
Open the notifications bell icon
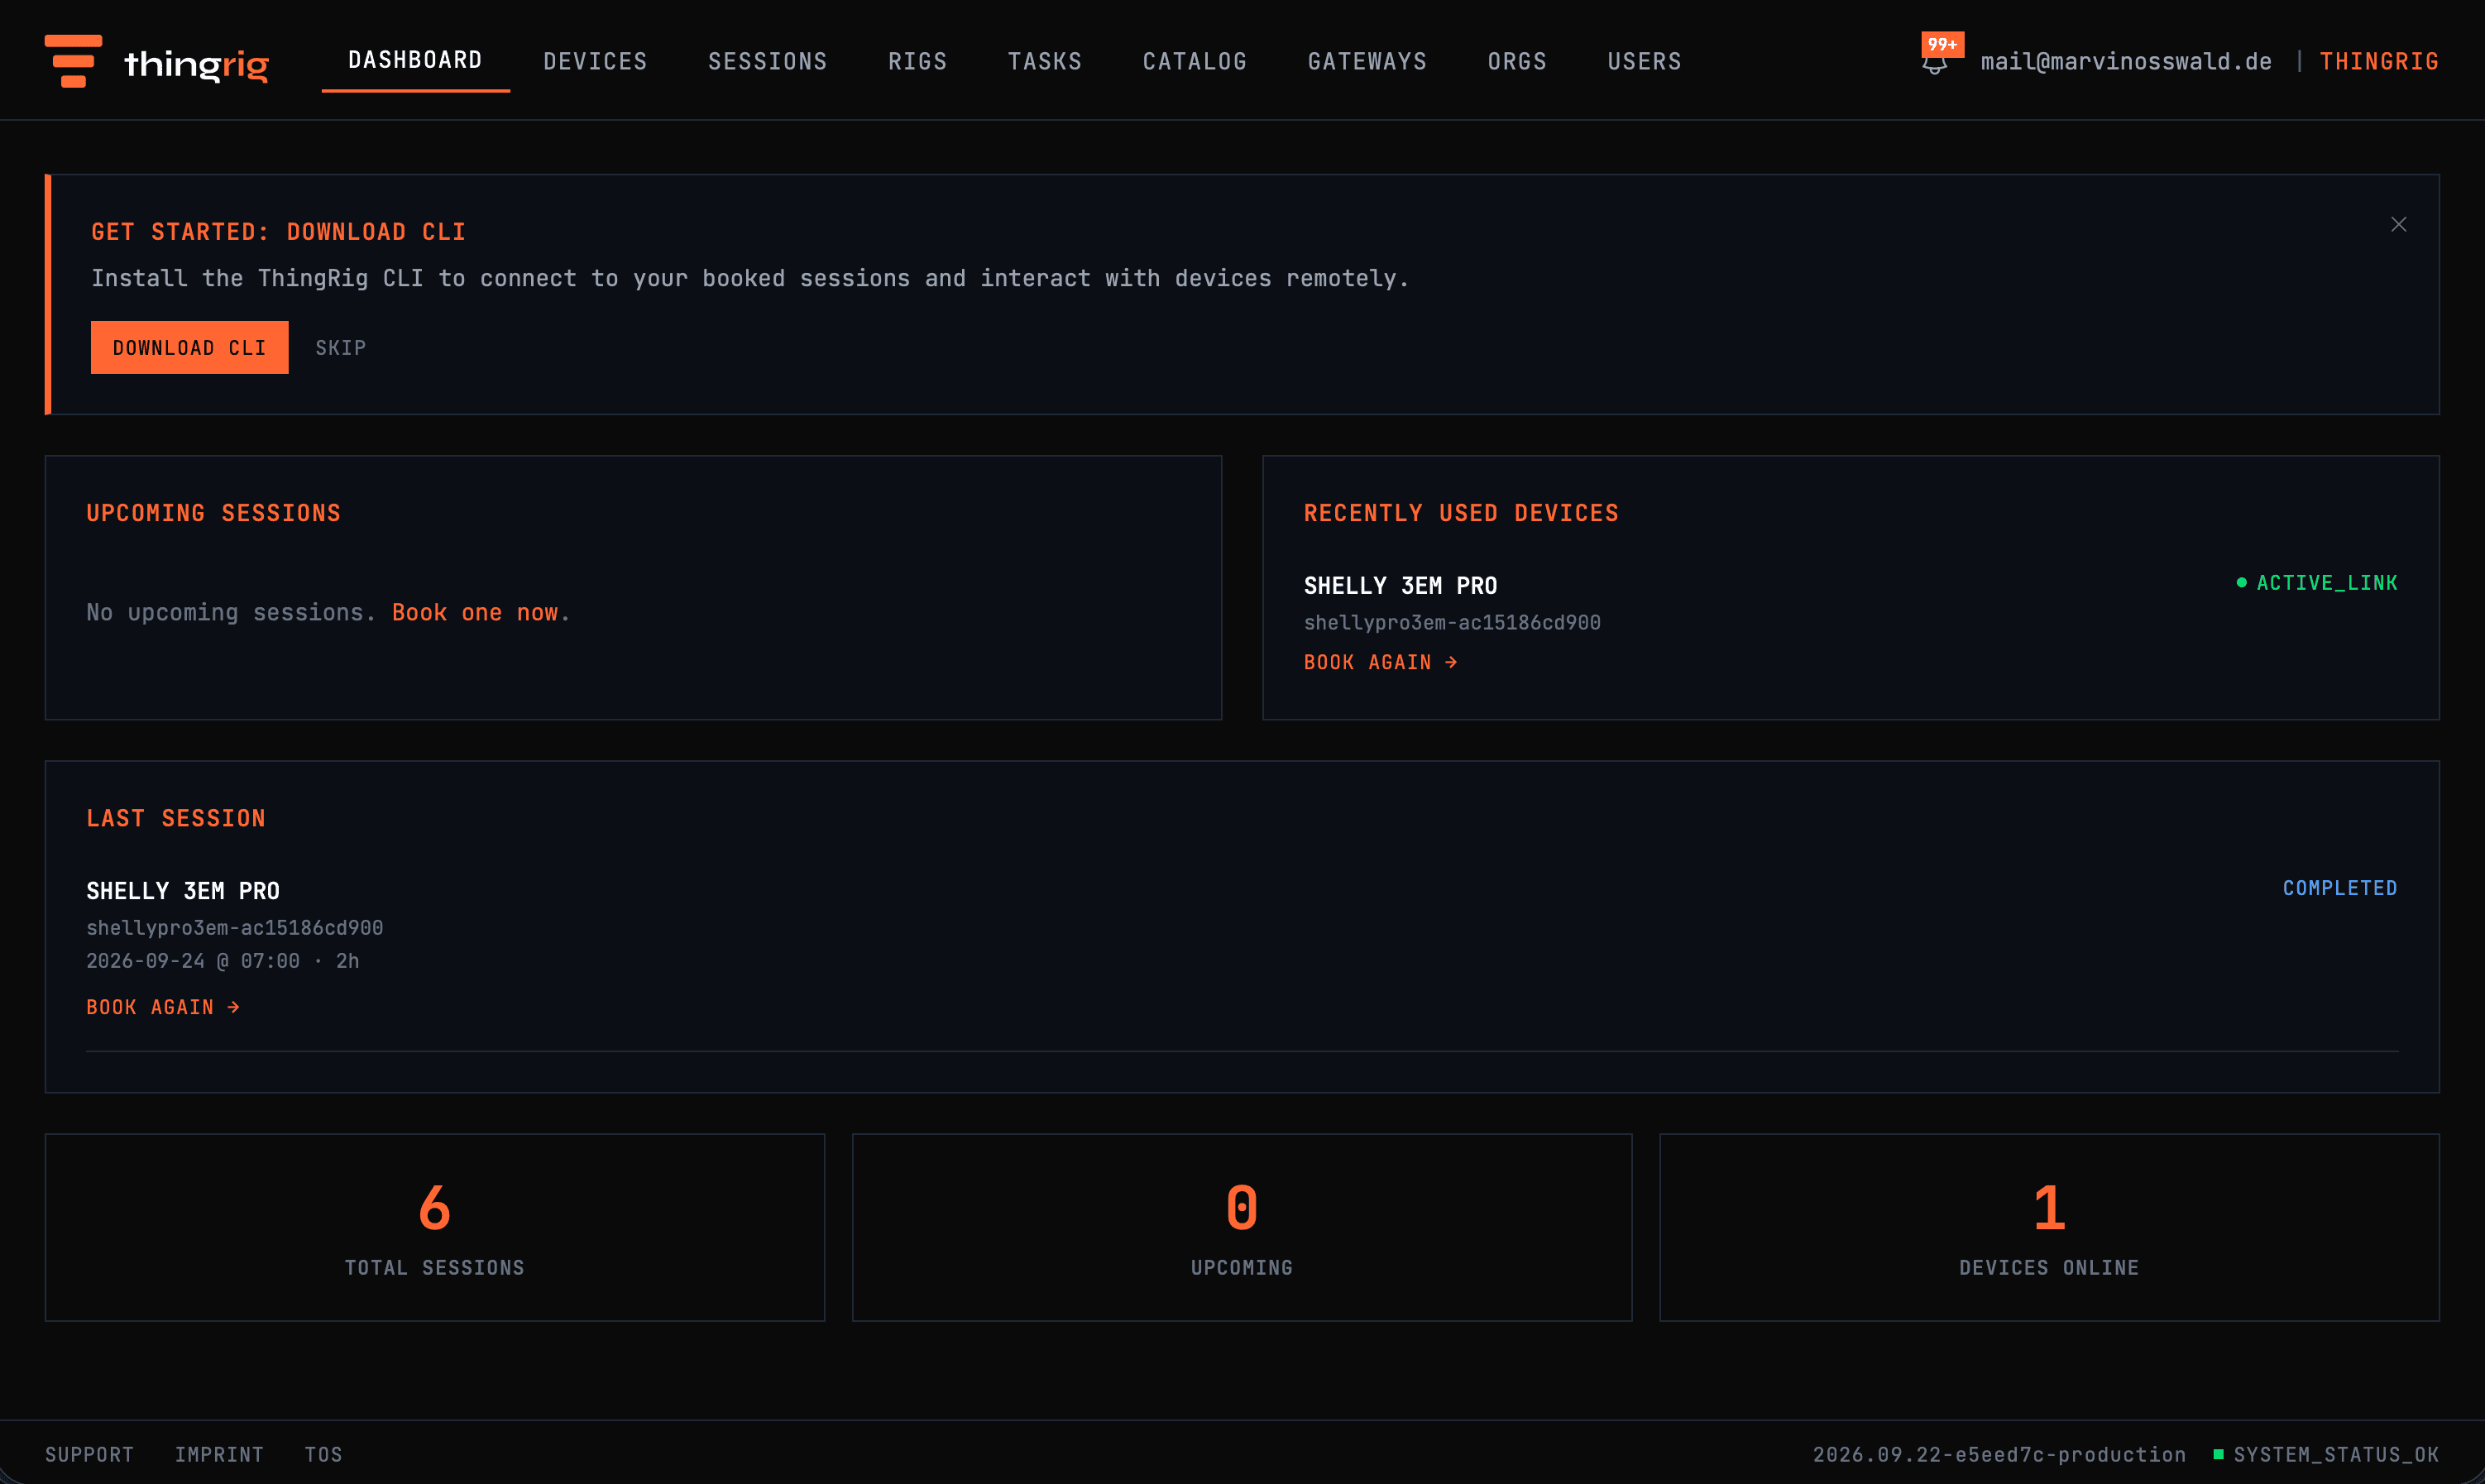point(1934,63)
